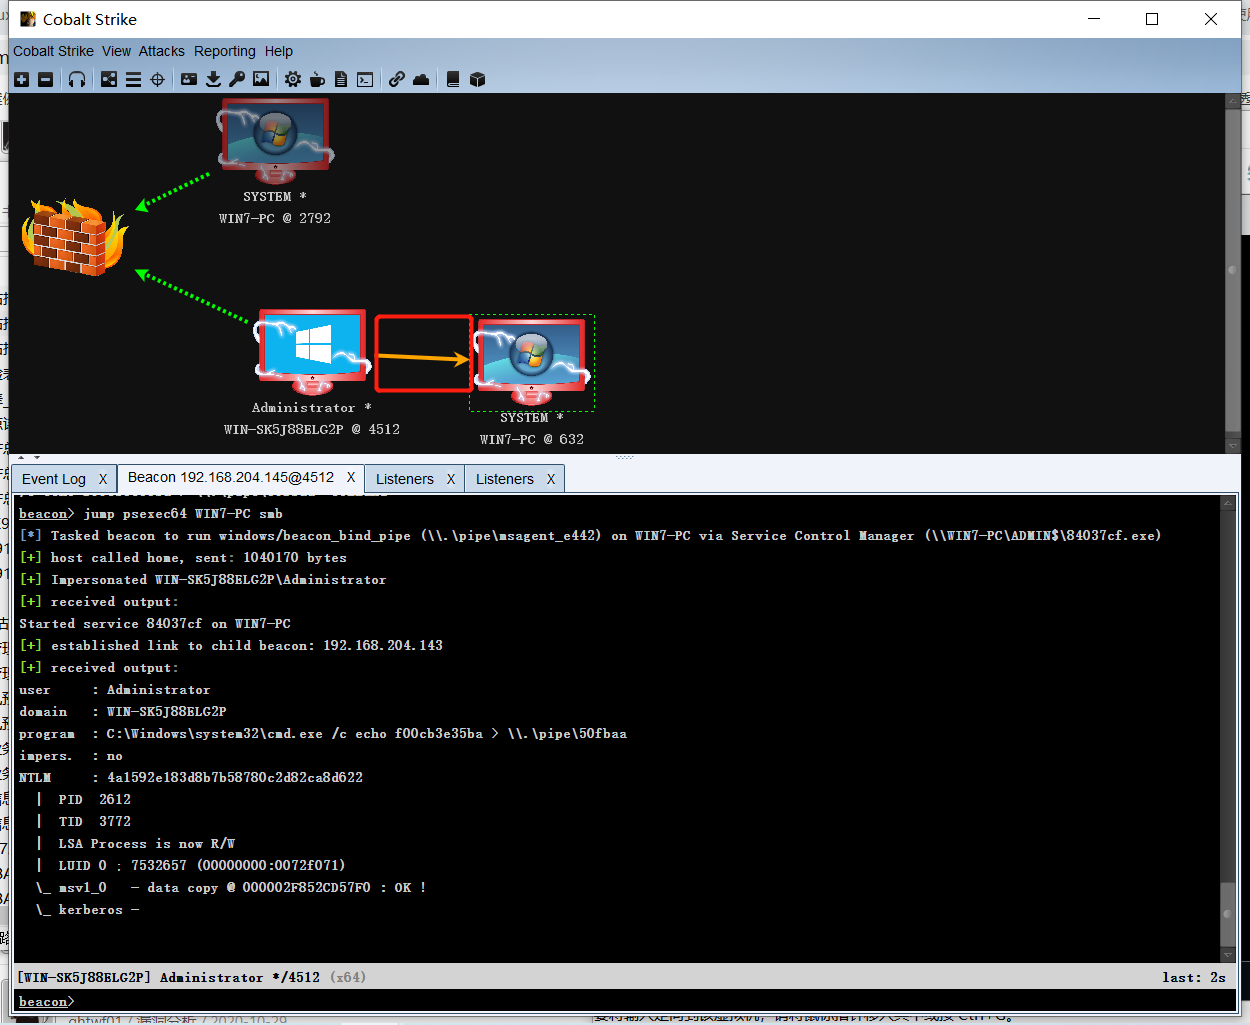Image resolution: width=1250 pixels, height=1025 pixels.
Task: Switch to the second Listeners tab
Action: (x=505, y=479)
